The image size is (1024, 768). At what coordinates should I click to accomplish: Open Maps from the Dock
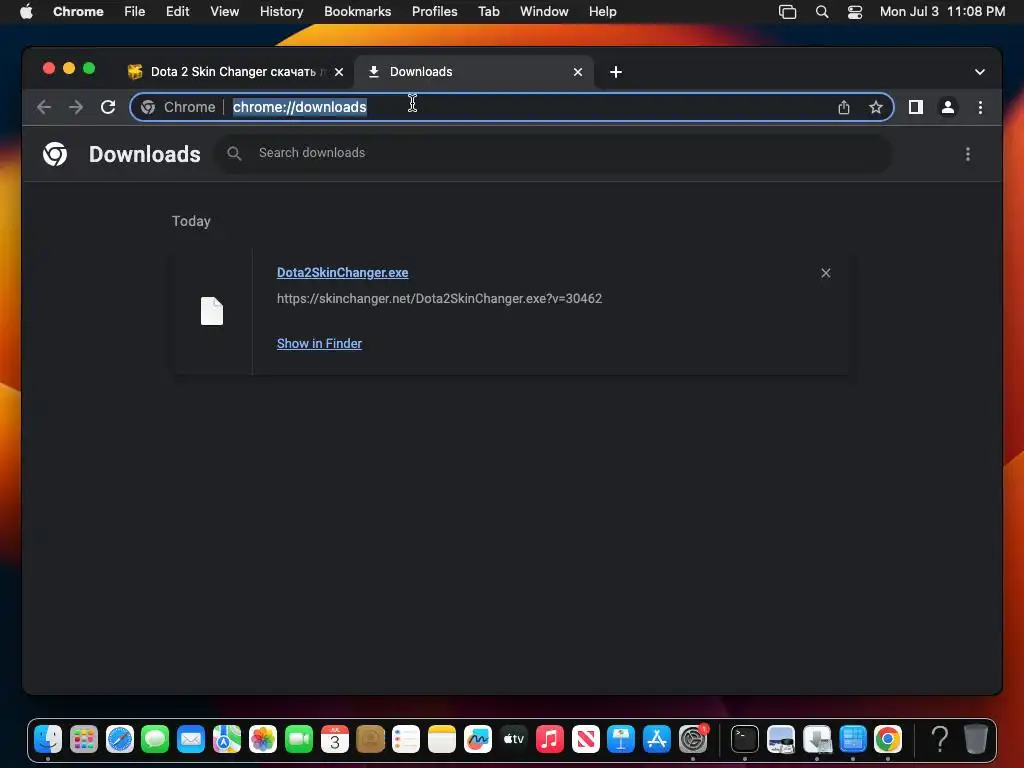(x=227, y=739)
